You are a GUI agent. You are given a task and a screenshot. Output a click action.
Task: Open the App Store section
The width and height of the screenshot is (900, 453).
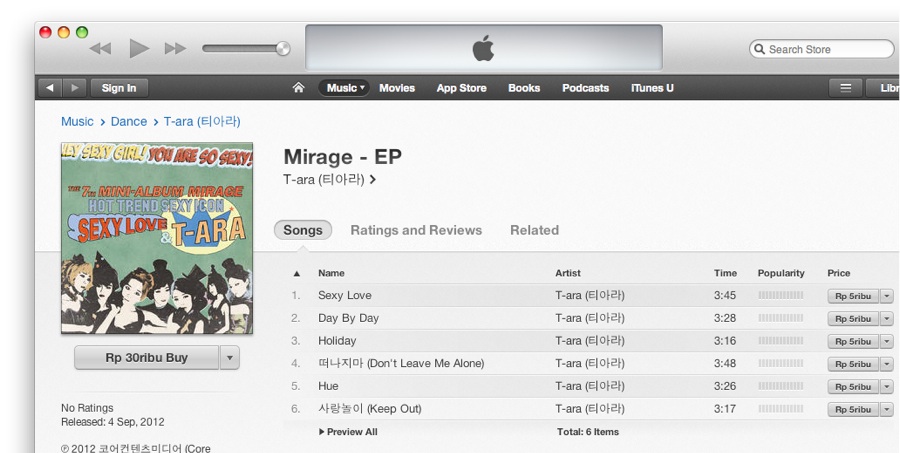click(461, 88)
